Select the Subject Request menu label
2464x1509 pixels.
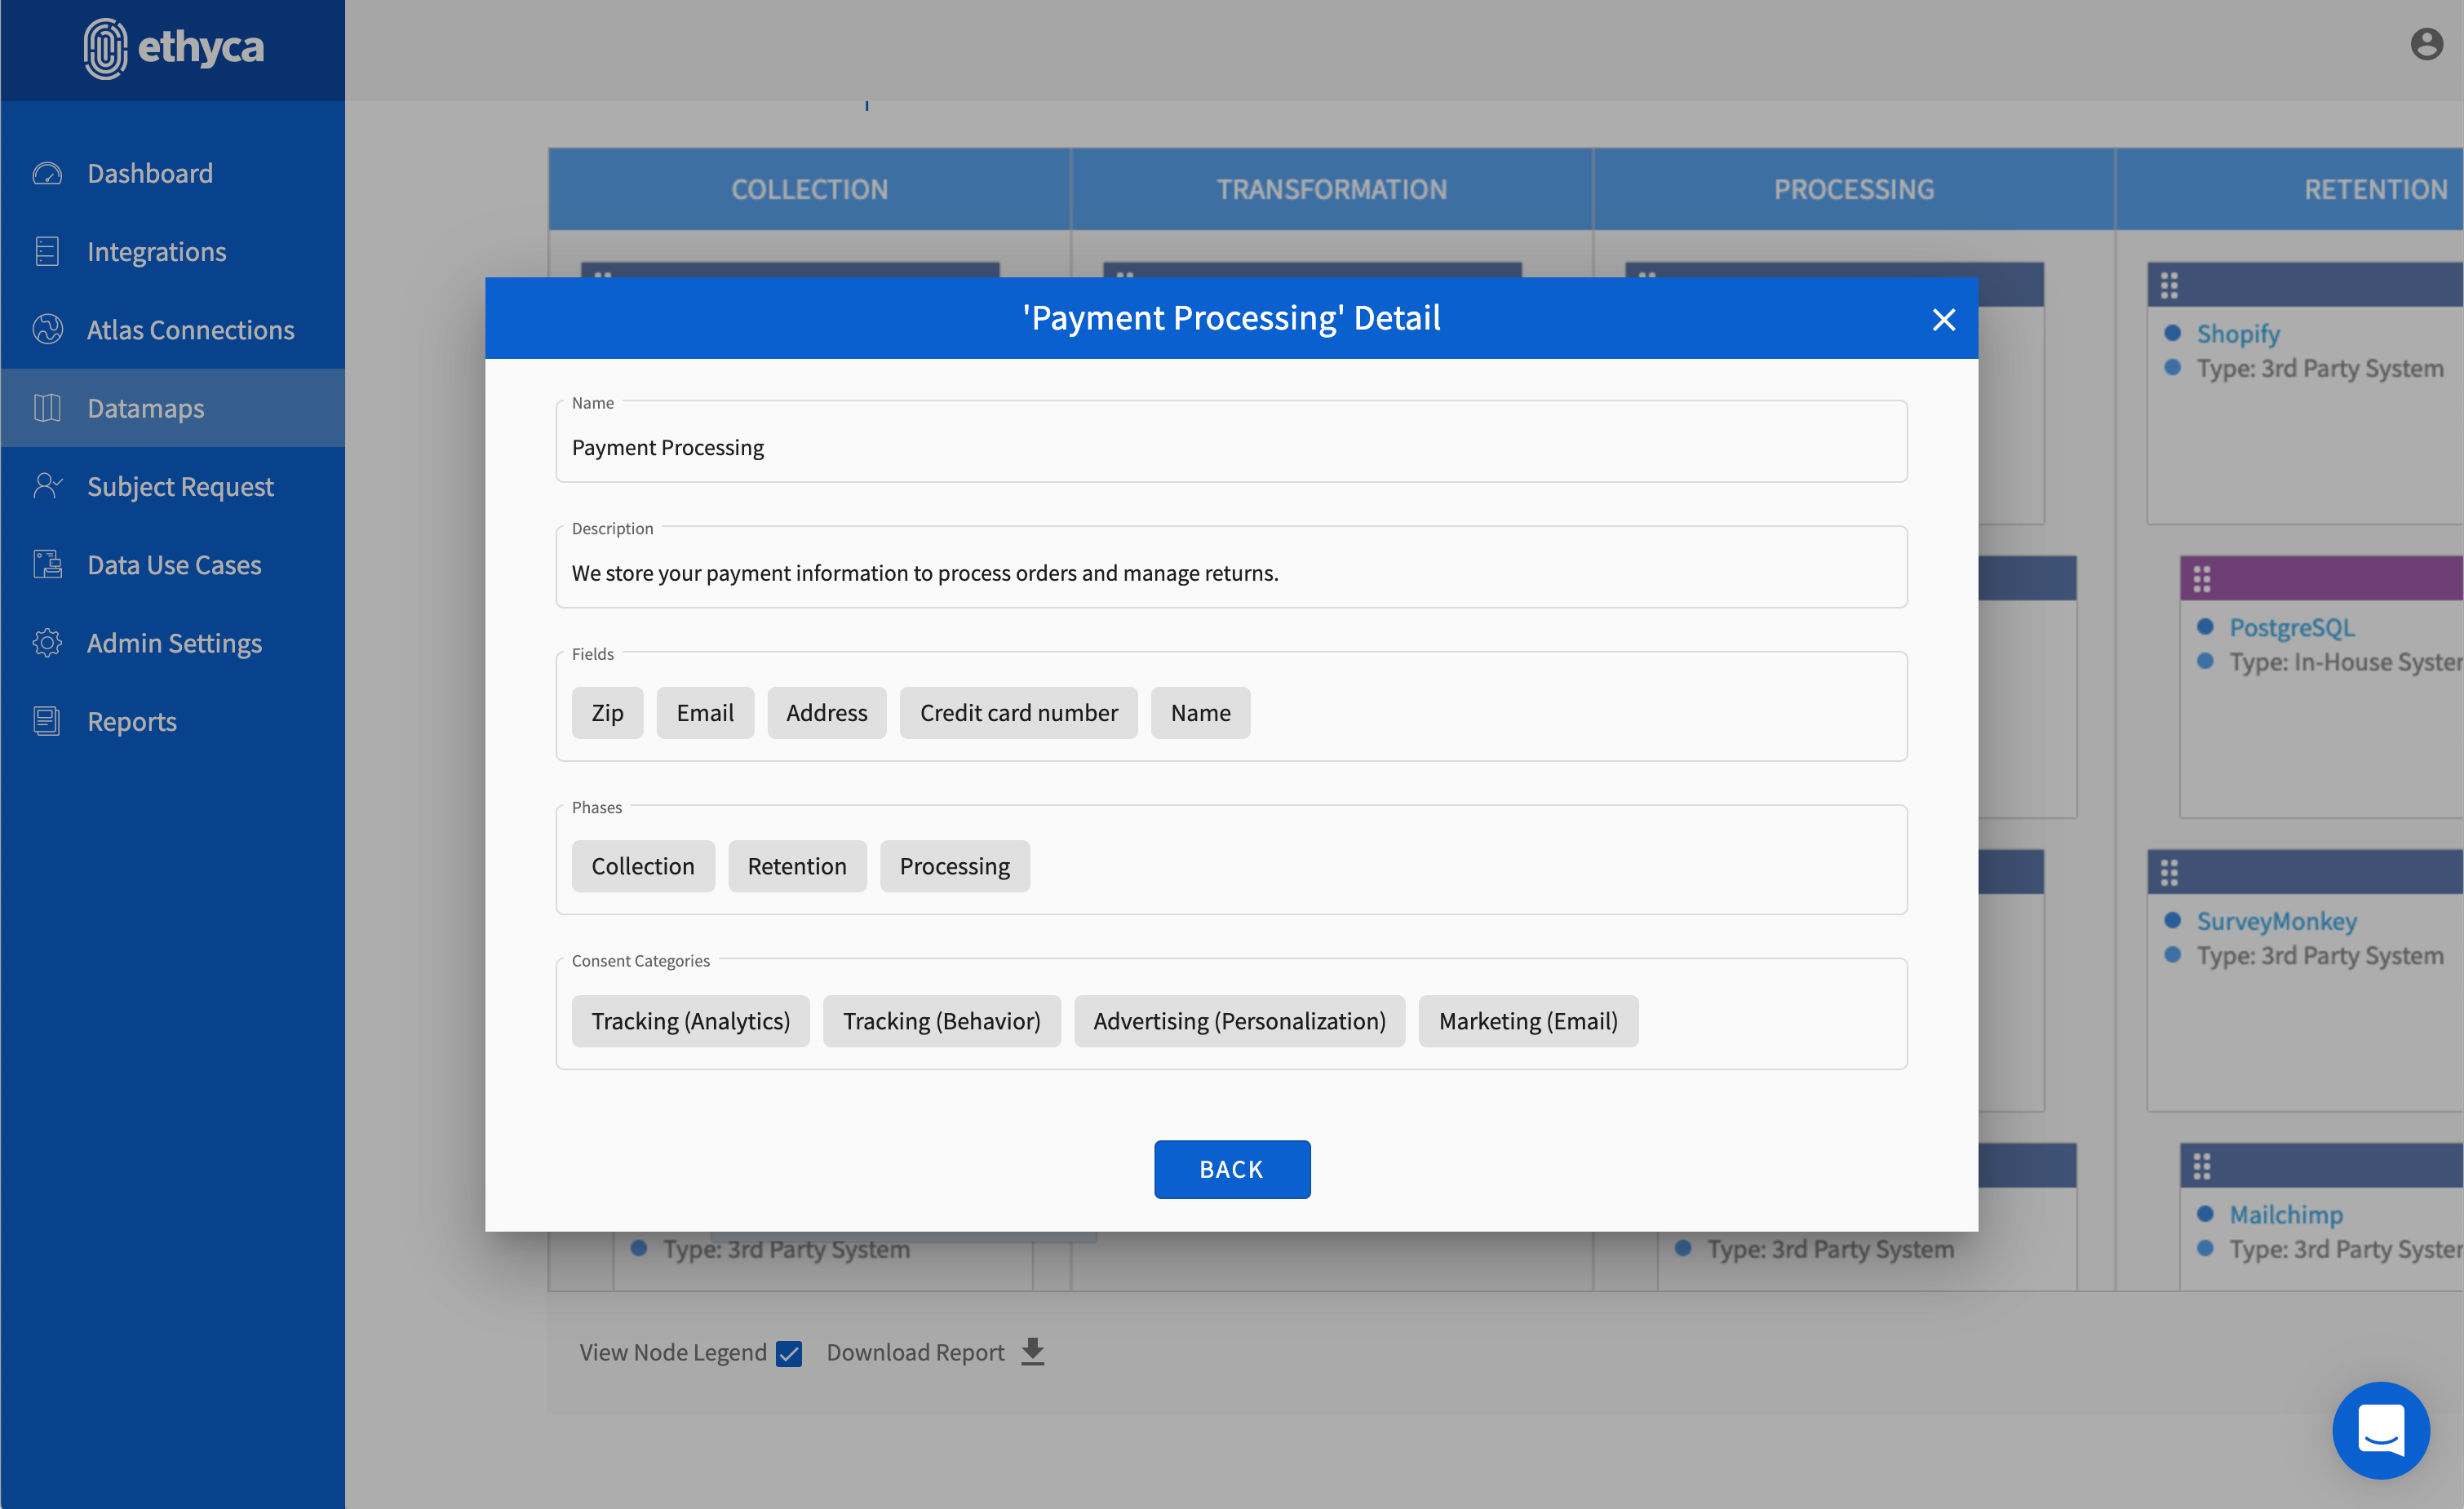point(180,486)
